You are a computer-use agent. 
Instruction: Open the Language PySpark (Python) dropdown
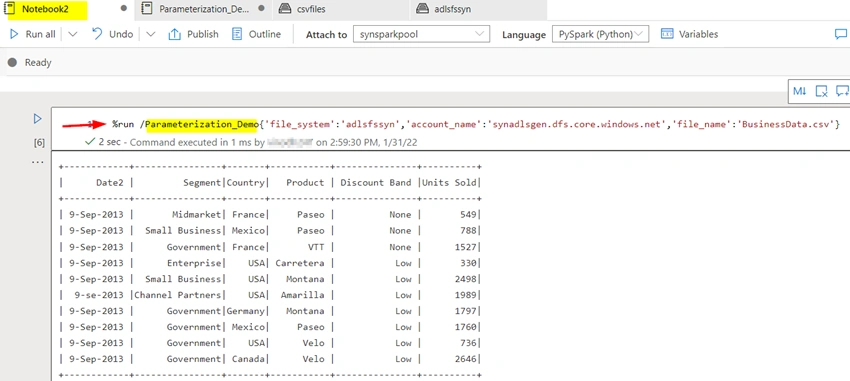tap(600, 34)
